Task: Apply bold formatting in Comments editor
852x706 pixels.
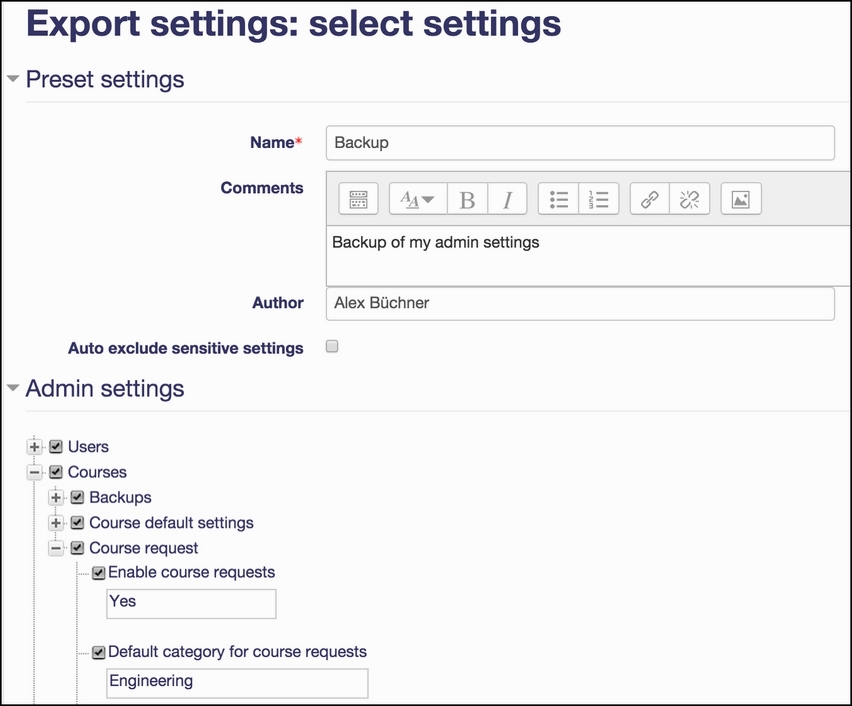Action: (x=467, y=199)
